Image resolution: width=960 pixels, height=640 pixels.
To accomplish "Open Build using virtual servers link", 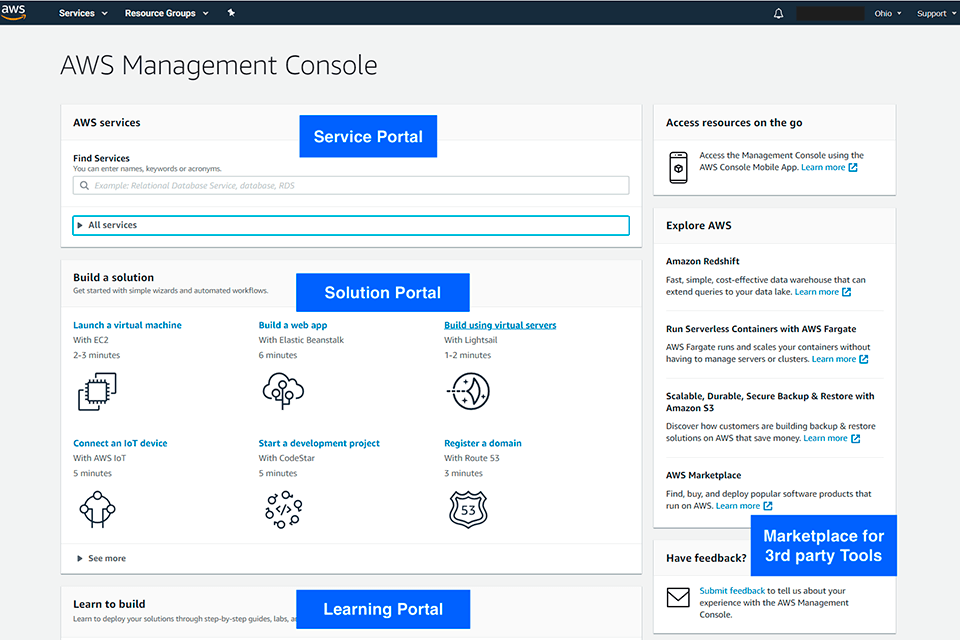I will click(500, 325).
